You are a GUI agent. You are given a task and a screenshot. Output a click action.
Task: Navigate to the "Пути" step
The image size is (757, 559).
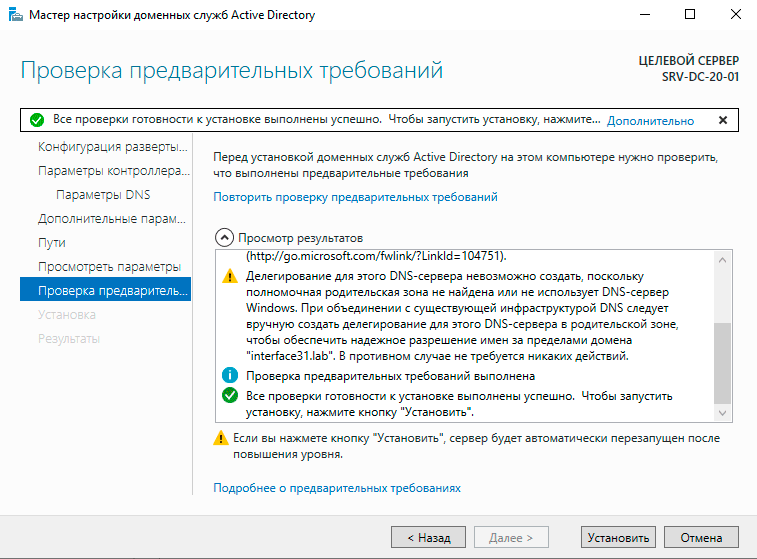tap(52, 243)
